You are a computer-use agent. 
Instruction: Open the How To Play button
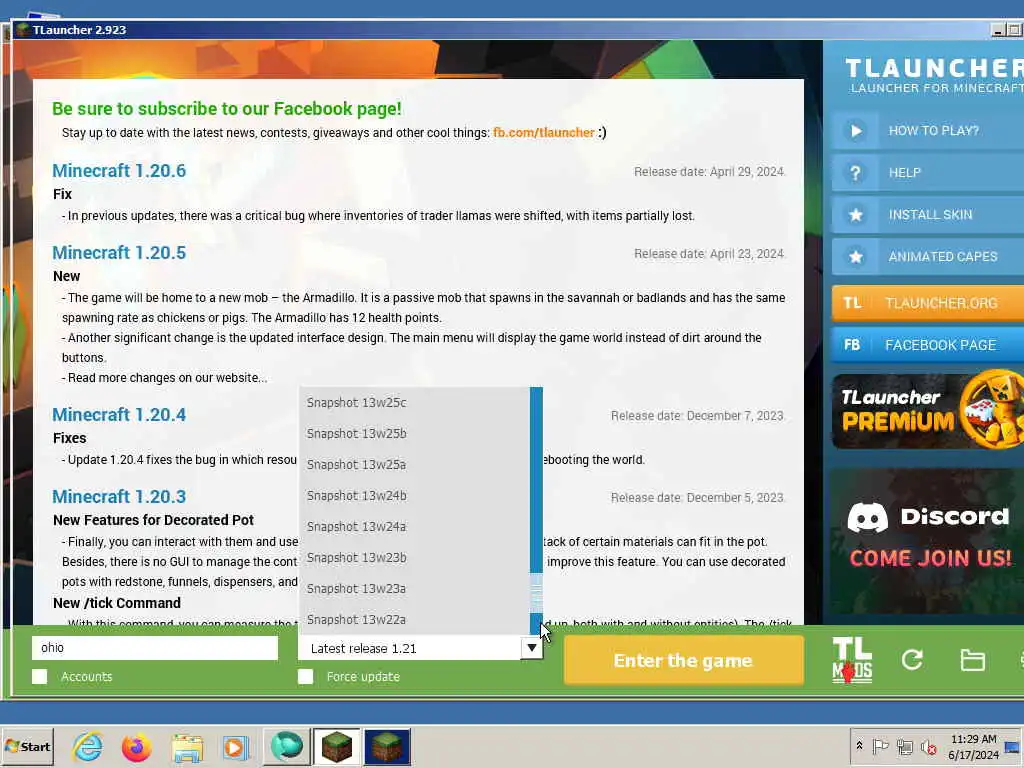tap(928, 131)
